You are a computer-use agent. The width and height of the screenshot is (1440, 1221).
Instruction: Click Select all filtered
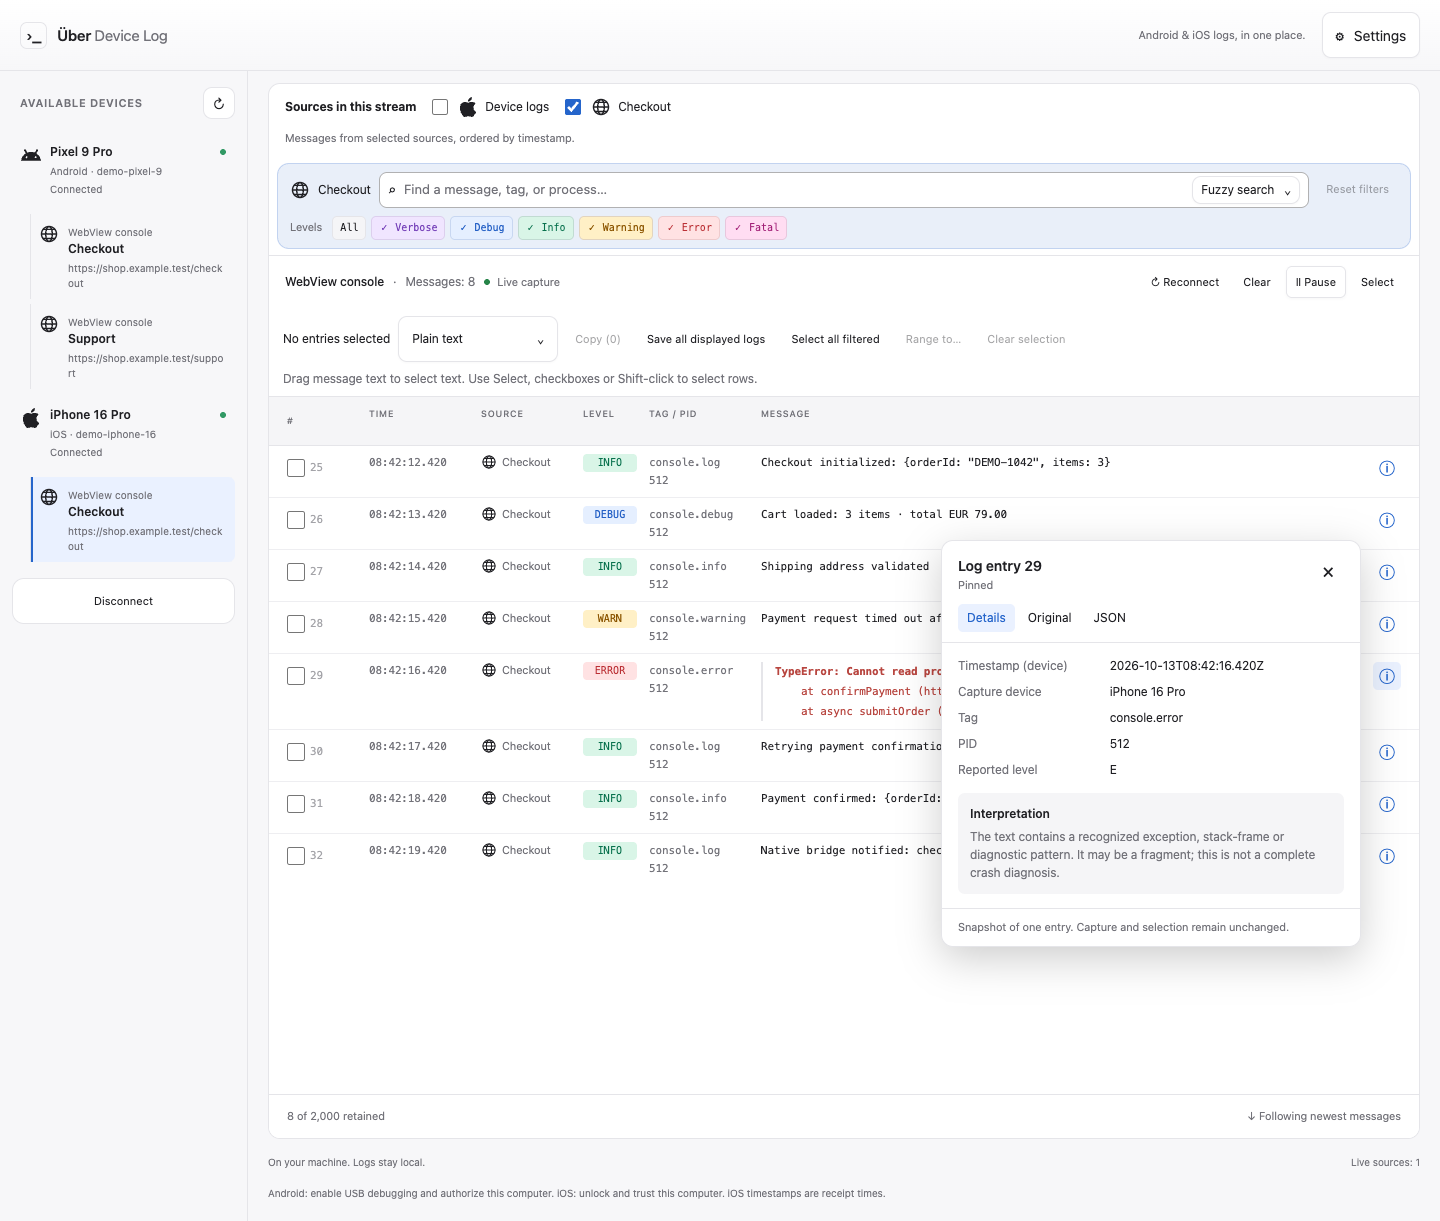[x=836, y=339]
